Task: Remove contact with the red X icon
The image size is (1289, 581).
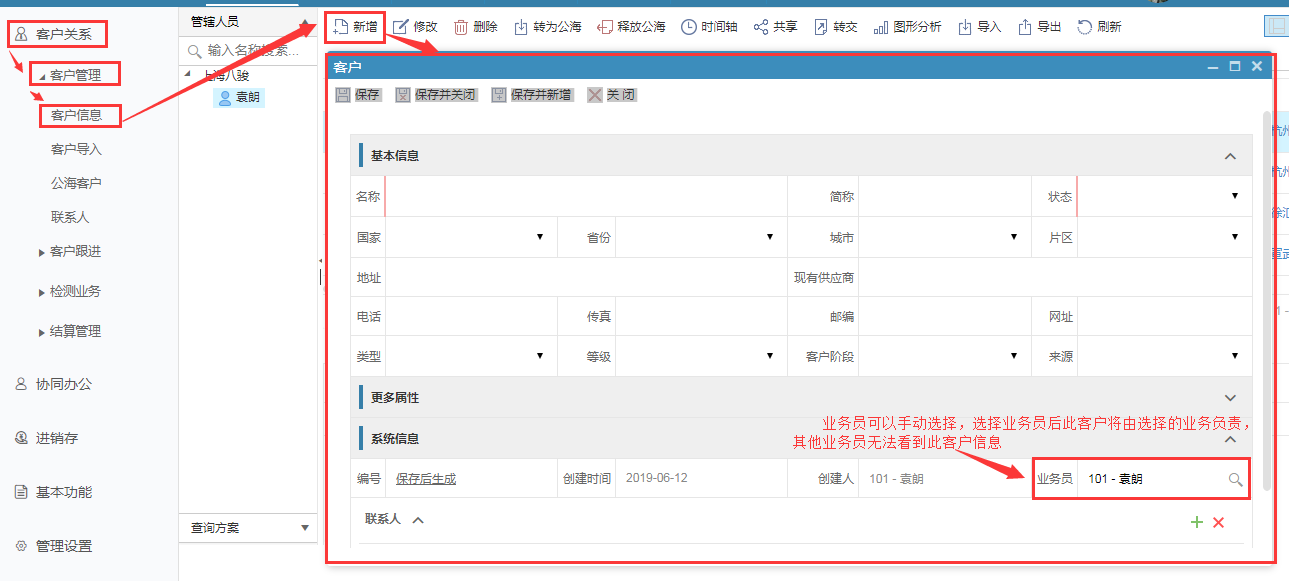Action: coord(1218,522)
